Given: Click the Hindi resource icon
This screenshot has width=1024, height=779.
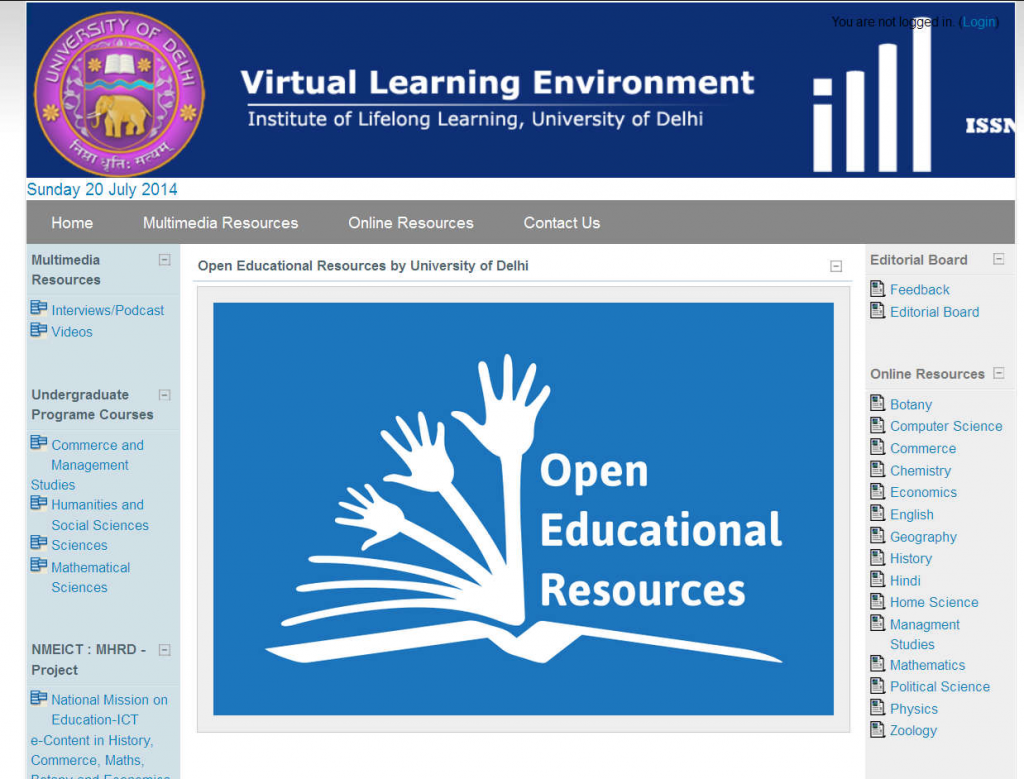Looking at the screenshot, I should tap(876, 580).
